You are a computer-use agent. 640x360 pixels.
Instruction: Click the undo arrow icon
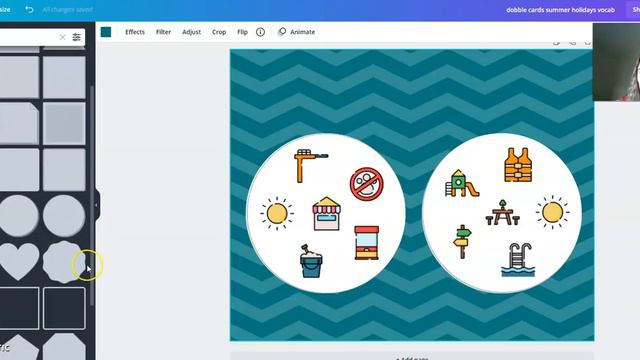pyautogui.click(x=29, y=9)
